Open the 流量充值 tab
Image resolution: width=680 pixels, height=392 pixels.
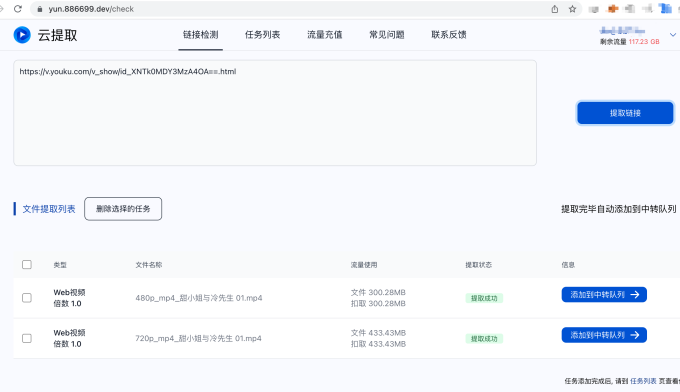[324, 35]
